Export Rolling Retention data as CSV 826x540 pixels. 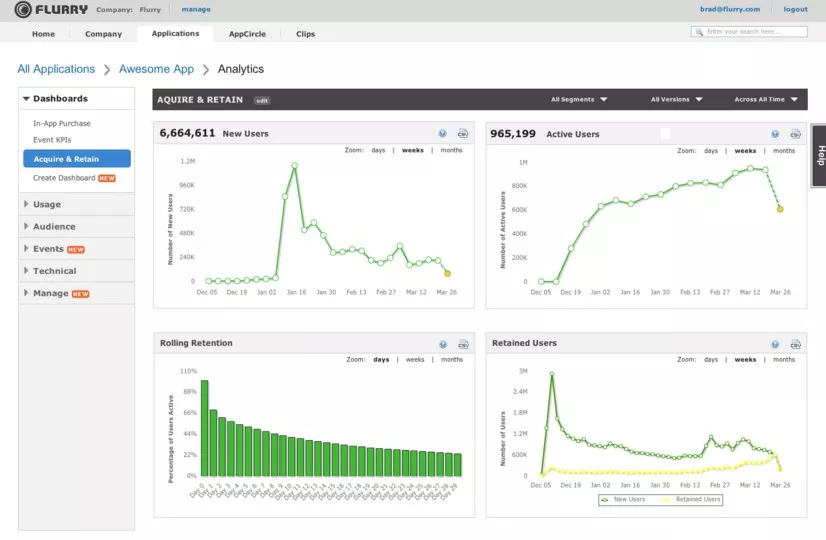point(463,345)
